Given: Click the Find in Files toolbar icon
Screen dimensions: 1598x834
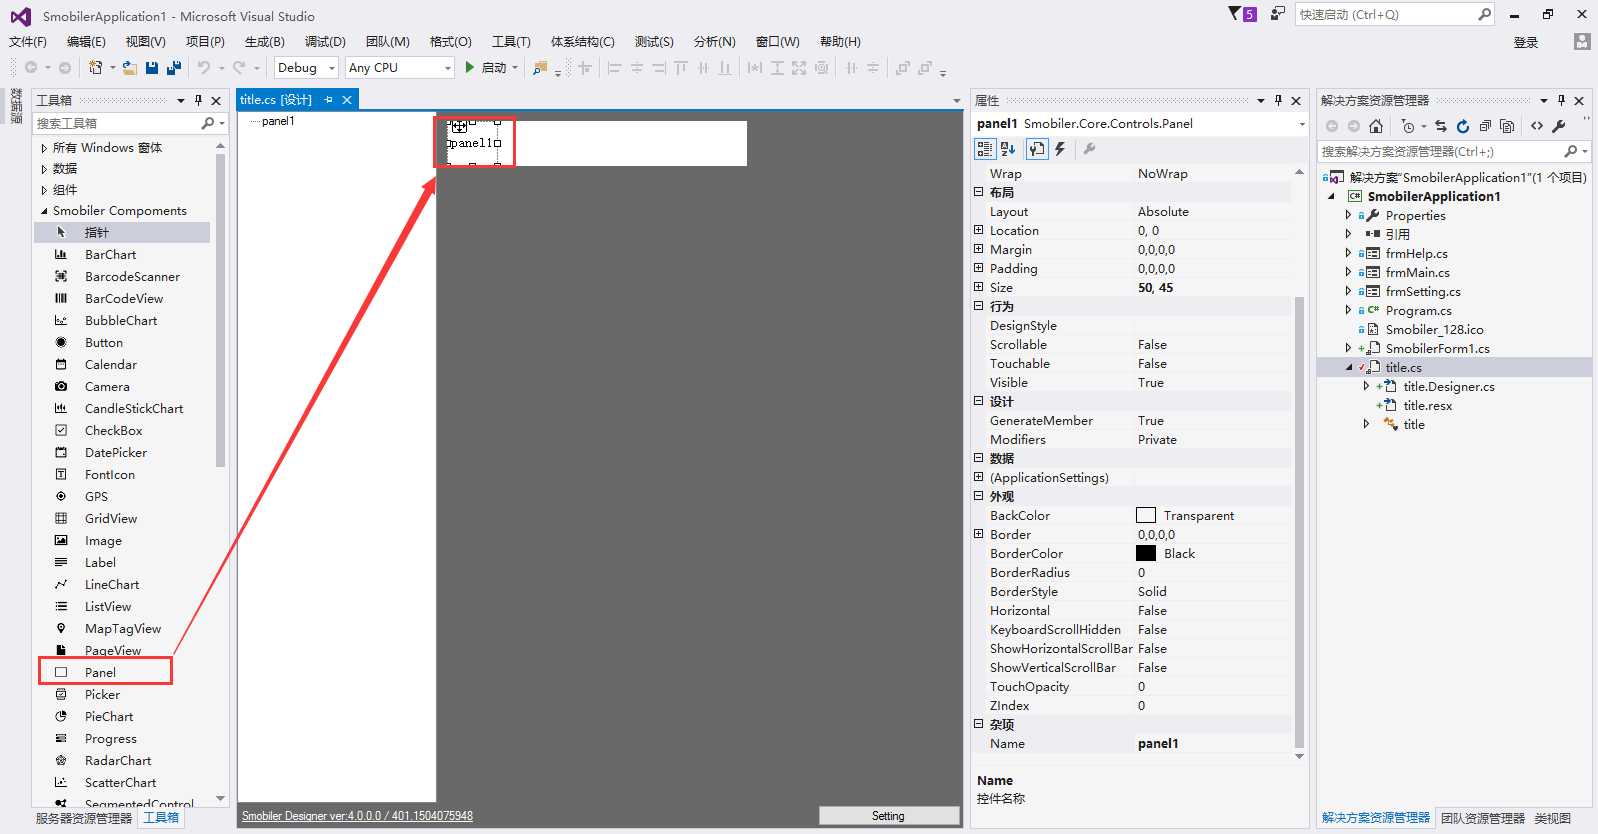Looking at the screenshot, I should pyautogui.click(x=540, y=68).
